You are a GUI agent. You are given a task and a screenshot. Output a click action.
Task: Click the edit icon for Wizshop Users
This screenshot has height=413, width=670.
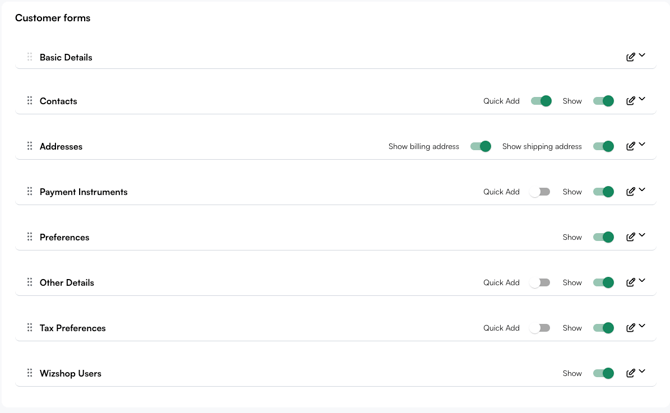[630, 373]
